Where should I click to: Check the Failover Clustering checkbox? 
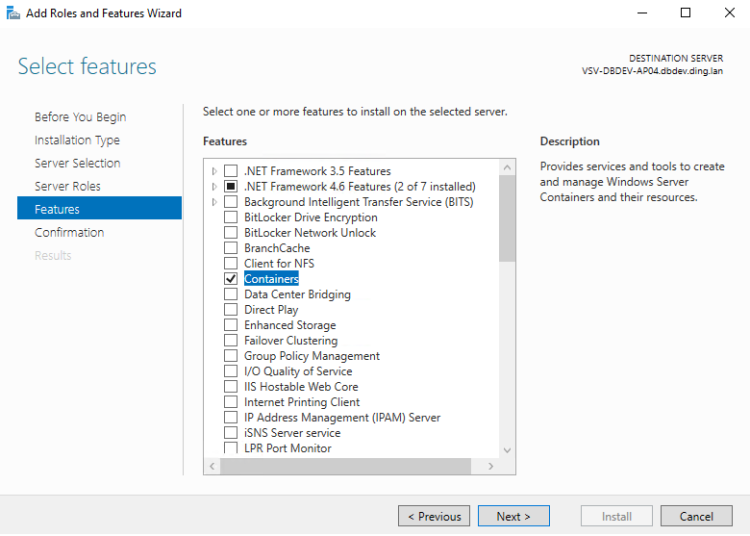[x=231, y=340]
